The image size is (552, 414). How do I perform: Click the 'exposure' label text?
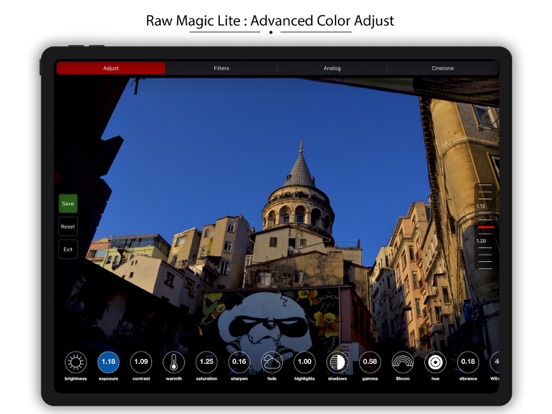[x=108, y=379]
